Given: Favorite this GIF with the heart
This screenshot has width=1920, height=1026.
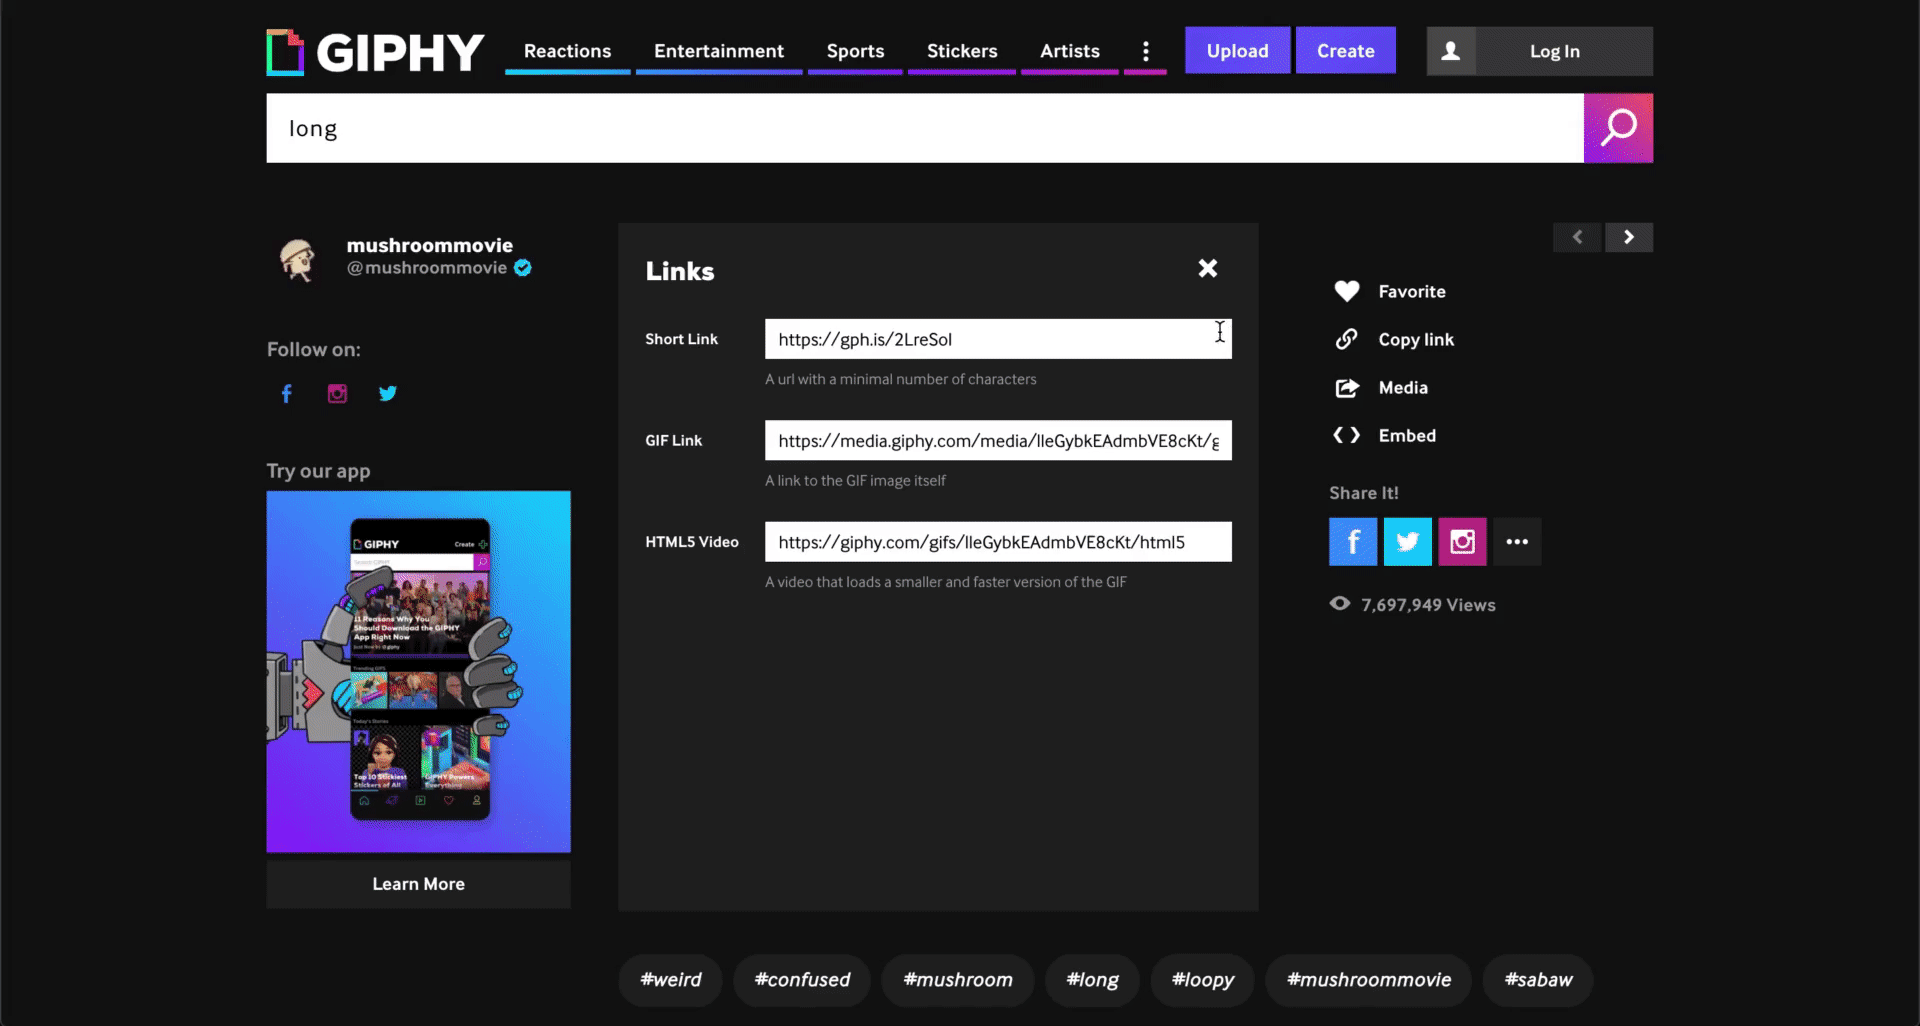Looking at the screenshot, I should [1347, 291].
